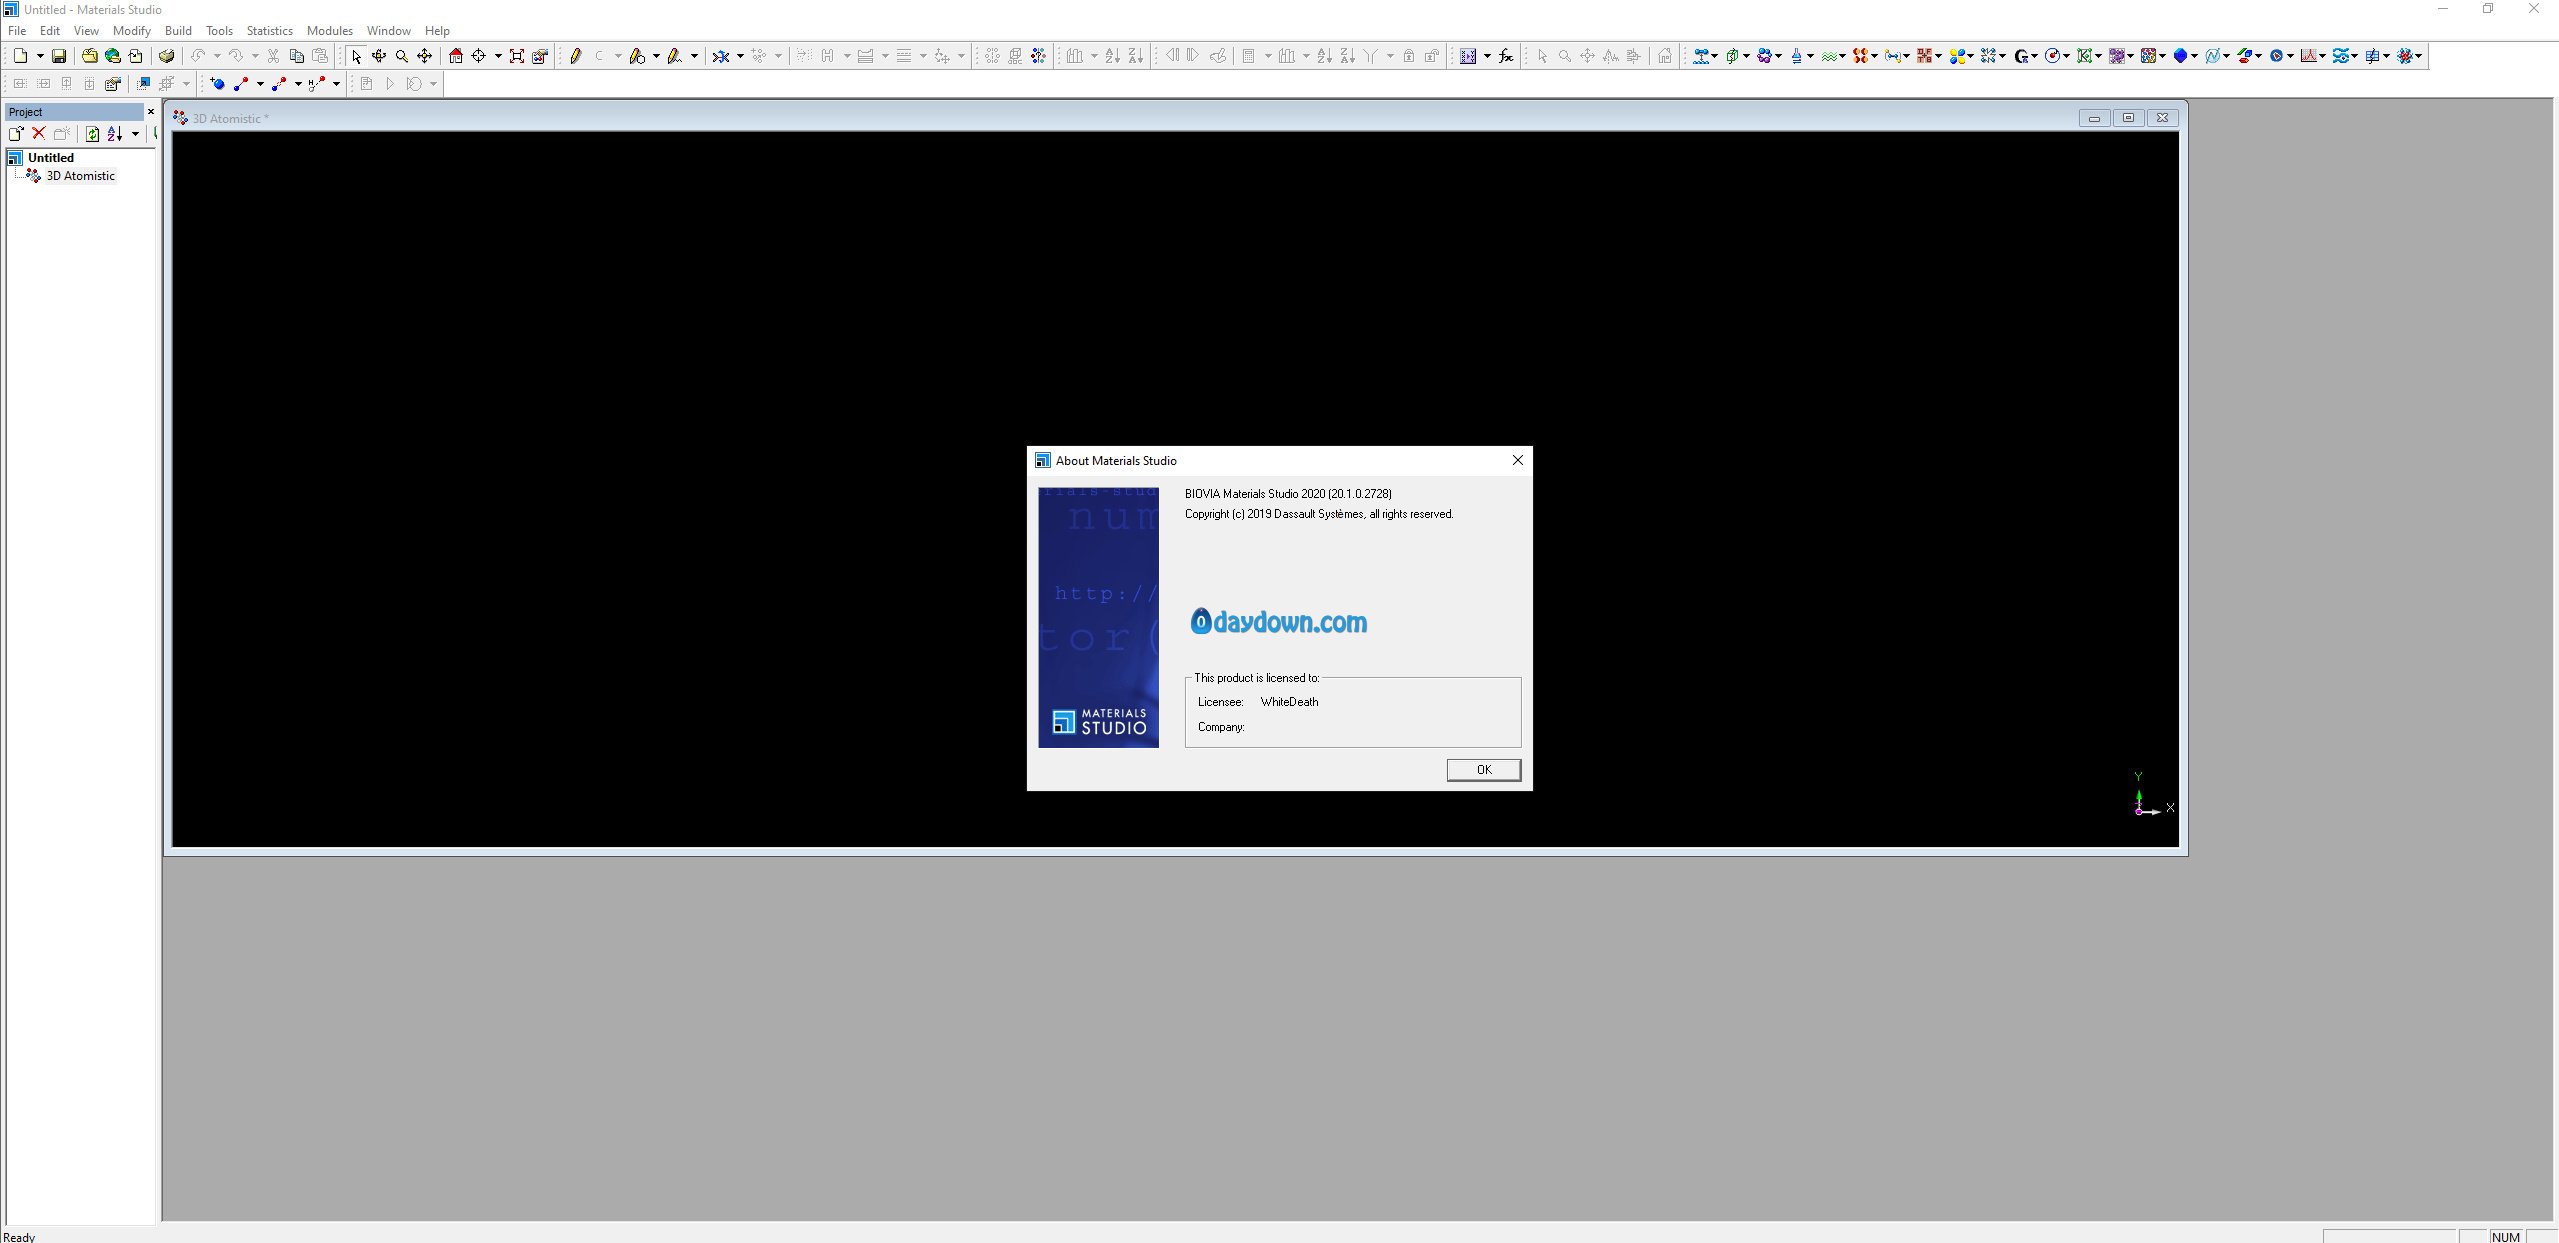The image size is (2559, 1243).
Task: Expand the H-bond tool dropdown arrow
Action: [336, 84]
